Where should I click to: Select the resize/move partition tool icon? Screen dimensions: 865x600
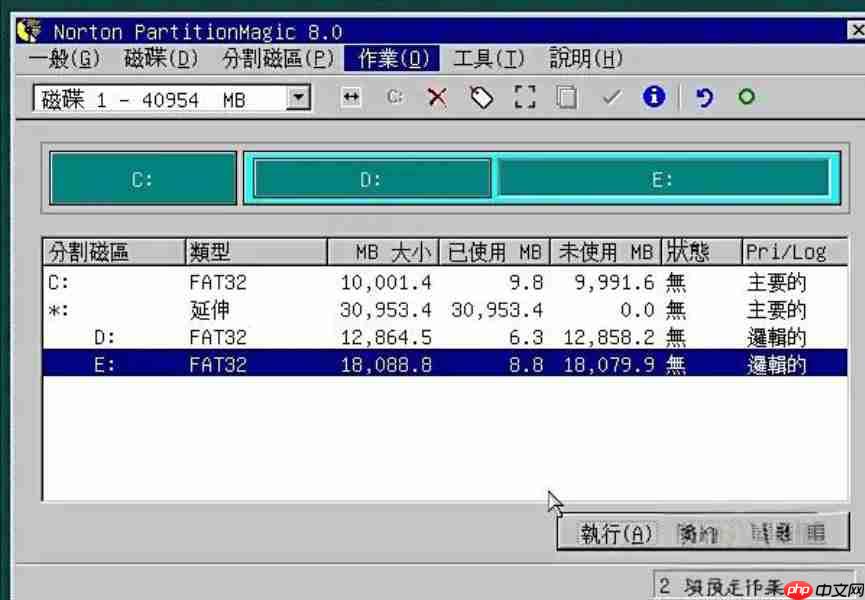[x=351, y=97]
